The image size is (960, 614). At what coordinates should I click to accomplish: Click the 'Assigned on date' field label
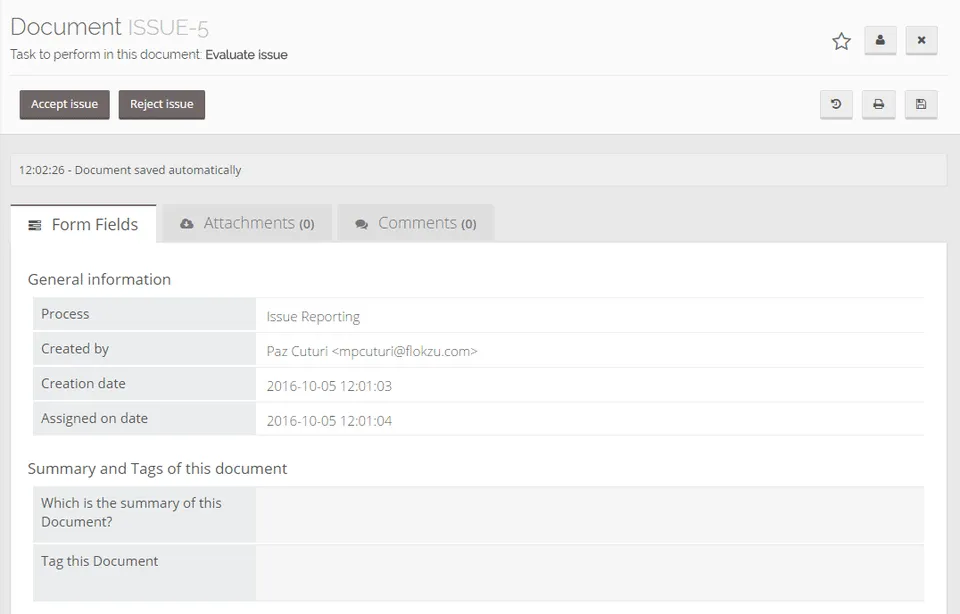[x=94, y=418]
